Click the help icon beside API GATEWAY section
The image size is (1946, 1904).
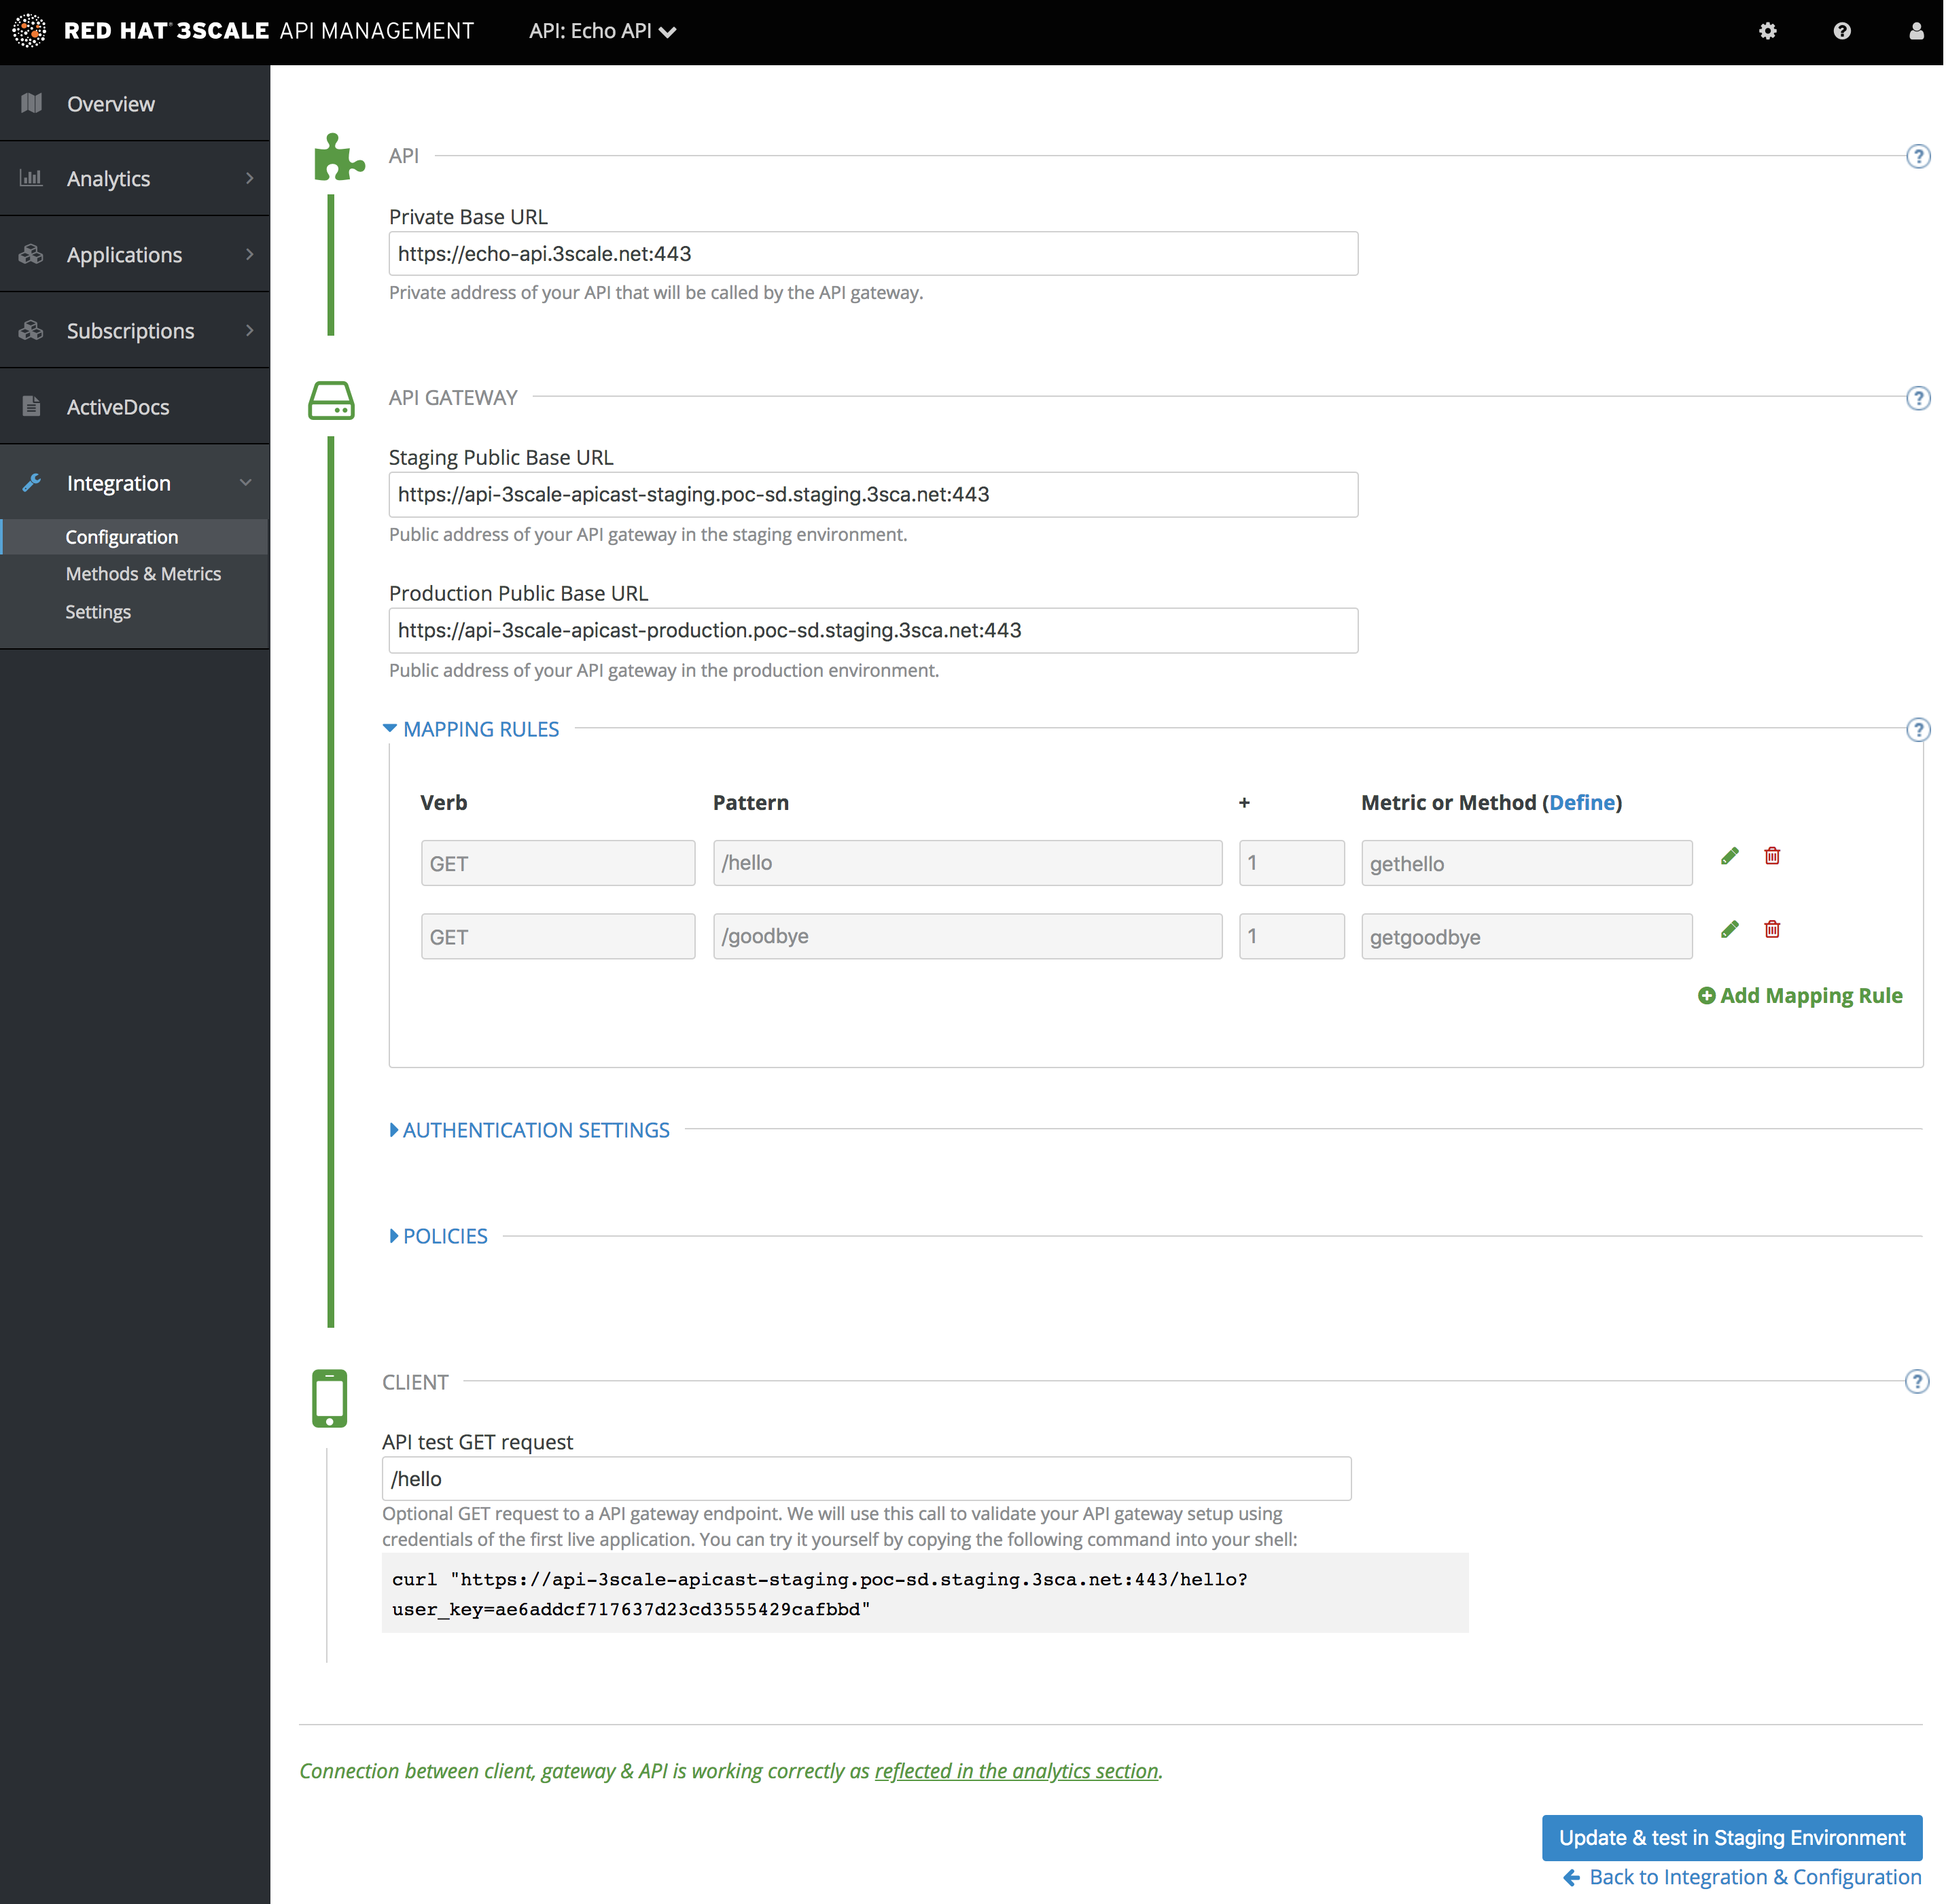tap(1917, 398)
